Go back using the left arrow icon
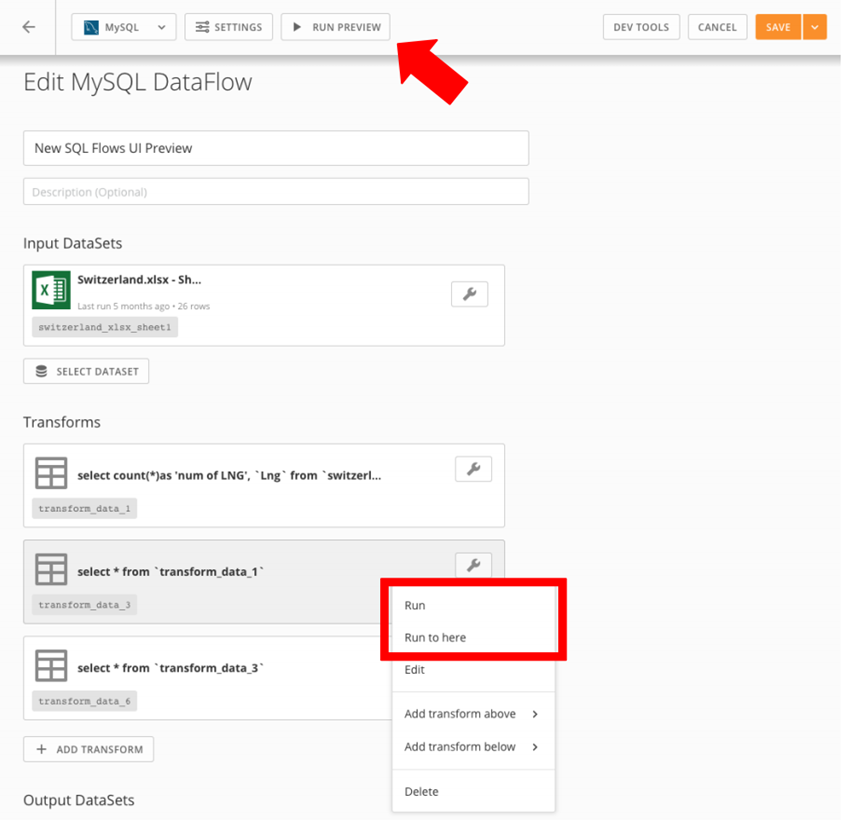Image resolution: width=850 pixels, height=820 pixels. point(28,27)
